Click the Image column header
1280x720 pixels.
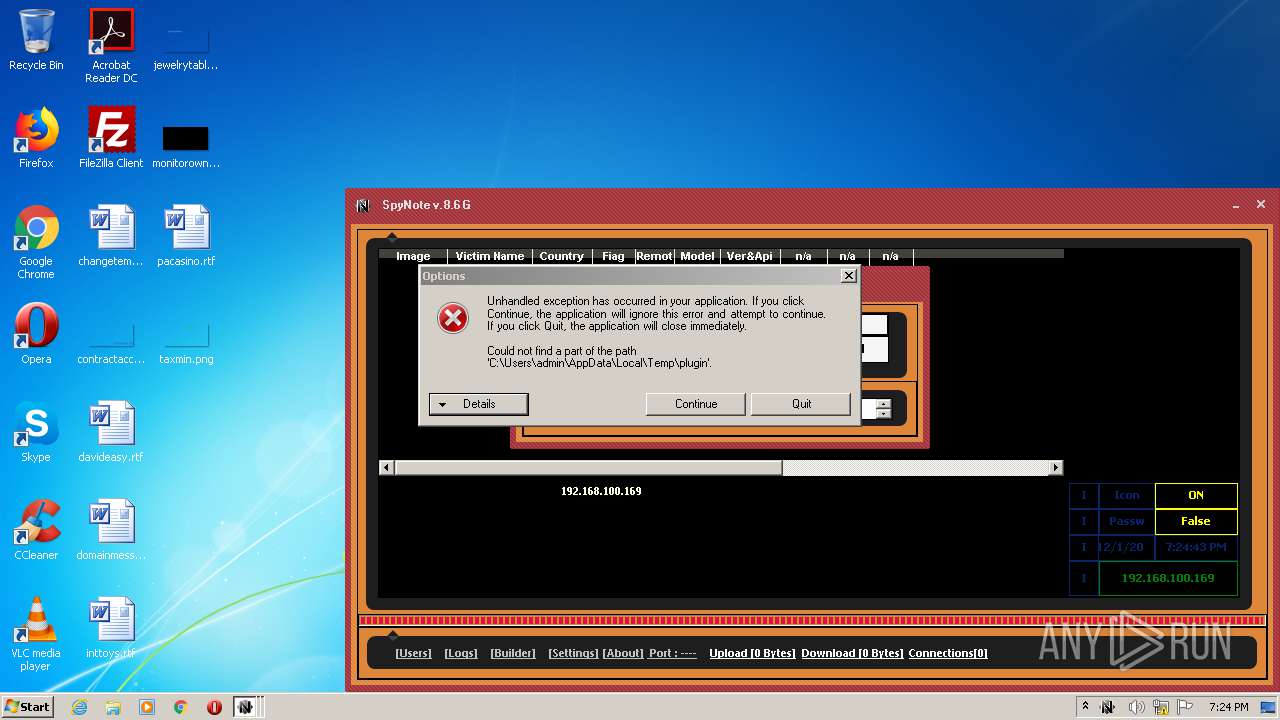coord(413,256)
